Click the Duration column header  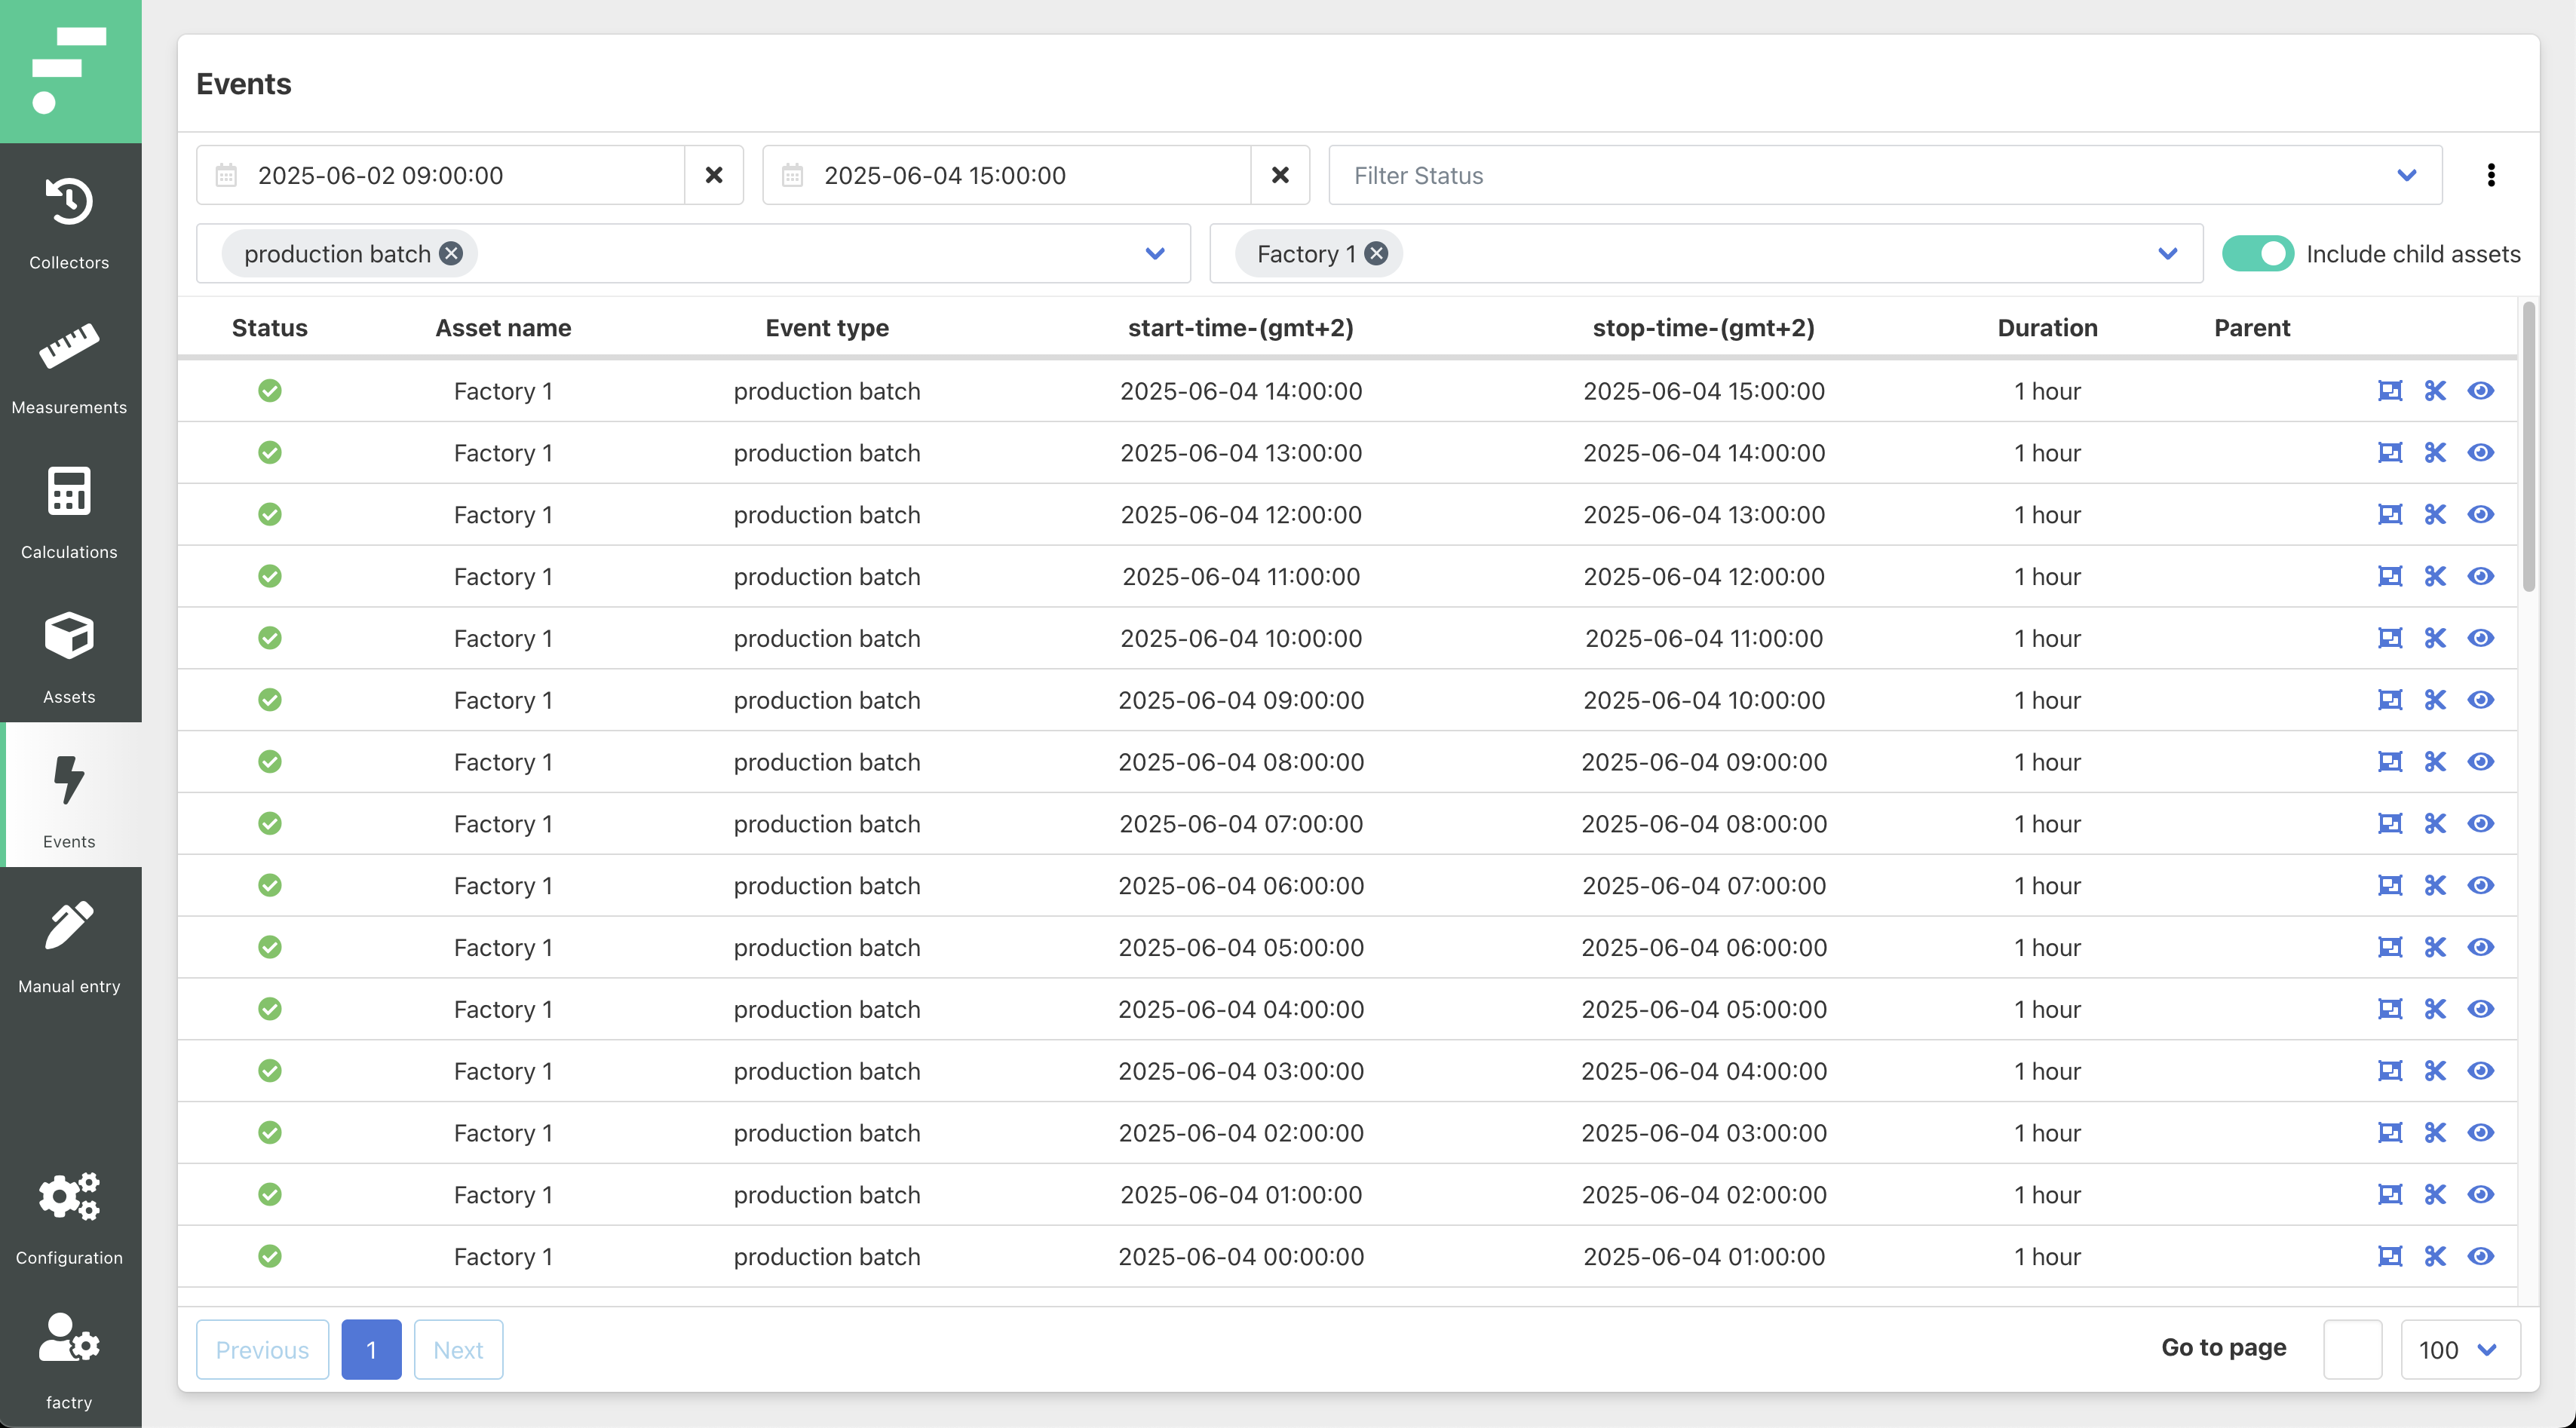click(2047, 328)
